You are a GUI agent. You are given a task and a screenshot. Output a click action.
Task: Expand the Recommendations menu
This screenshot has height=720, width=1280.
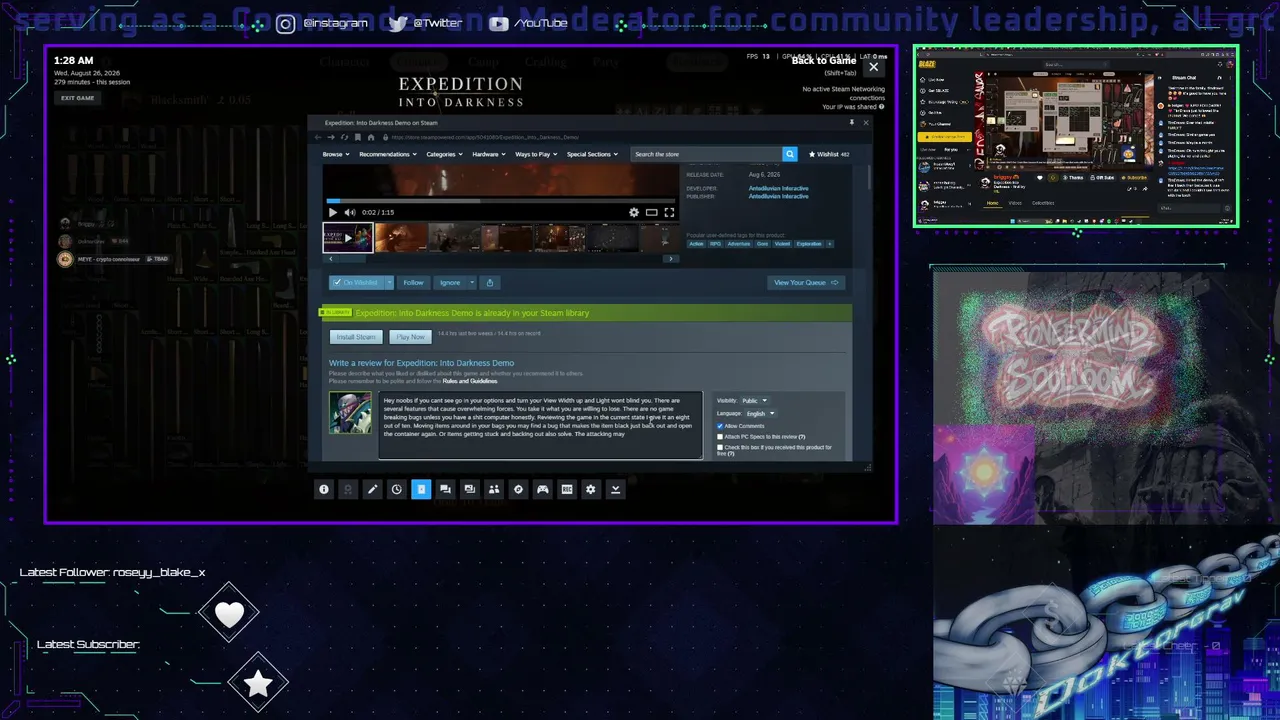click(x=388, y=154)
